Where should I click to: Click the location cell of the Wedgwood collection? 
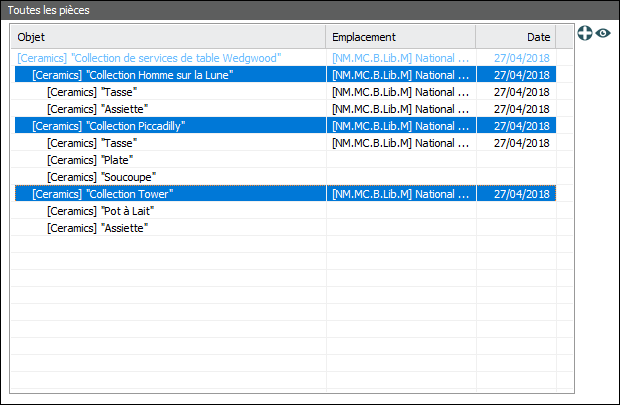click(400, 58)
